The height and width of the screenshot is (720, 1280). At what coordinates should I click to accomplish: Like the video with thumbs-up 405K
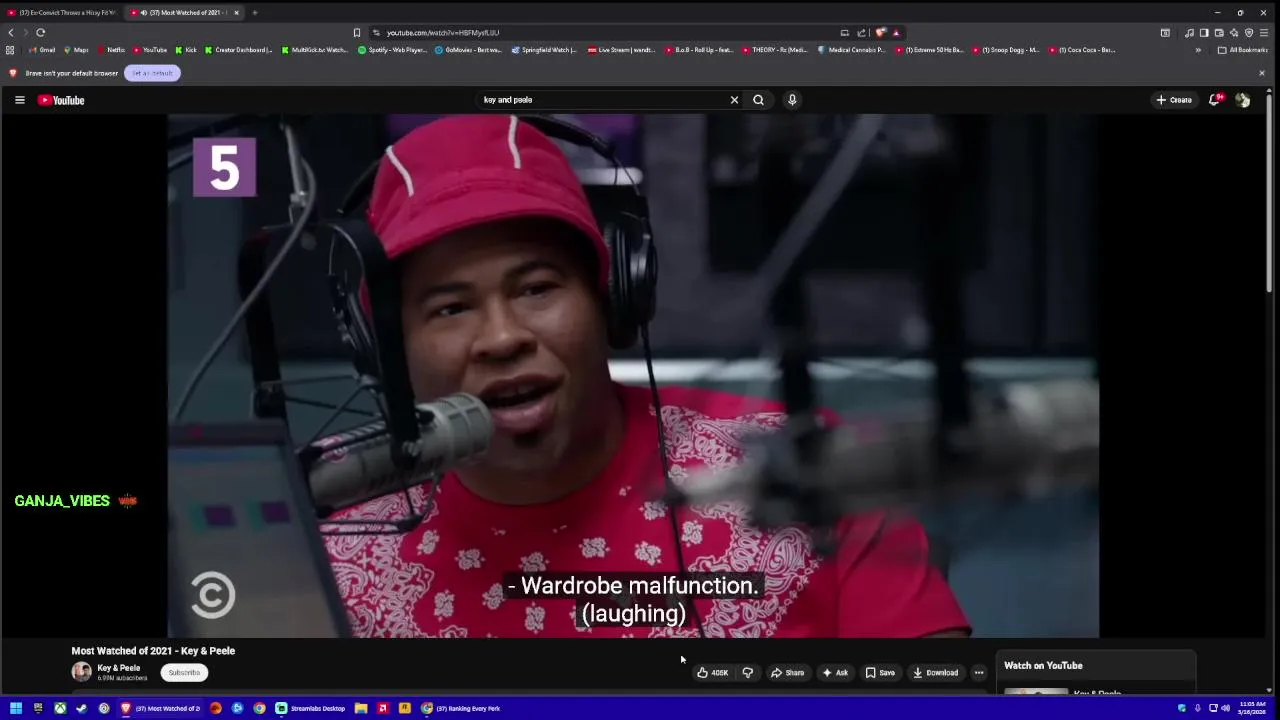(712, 673)
